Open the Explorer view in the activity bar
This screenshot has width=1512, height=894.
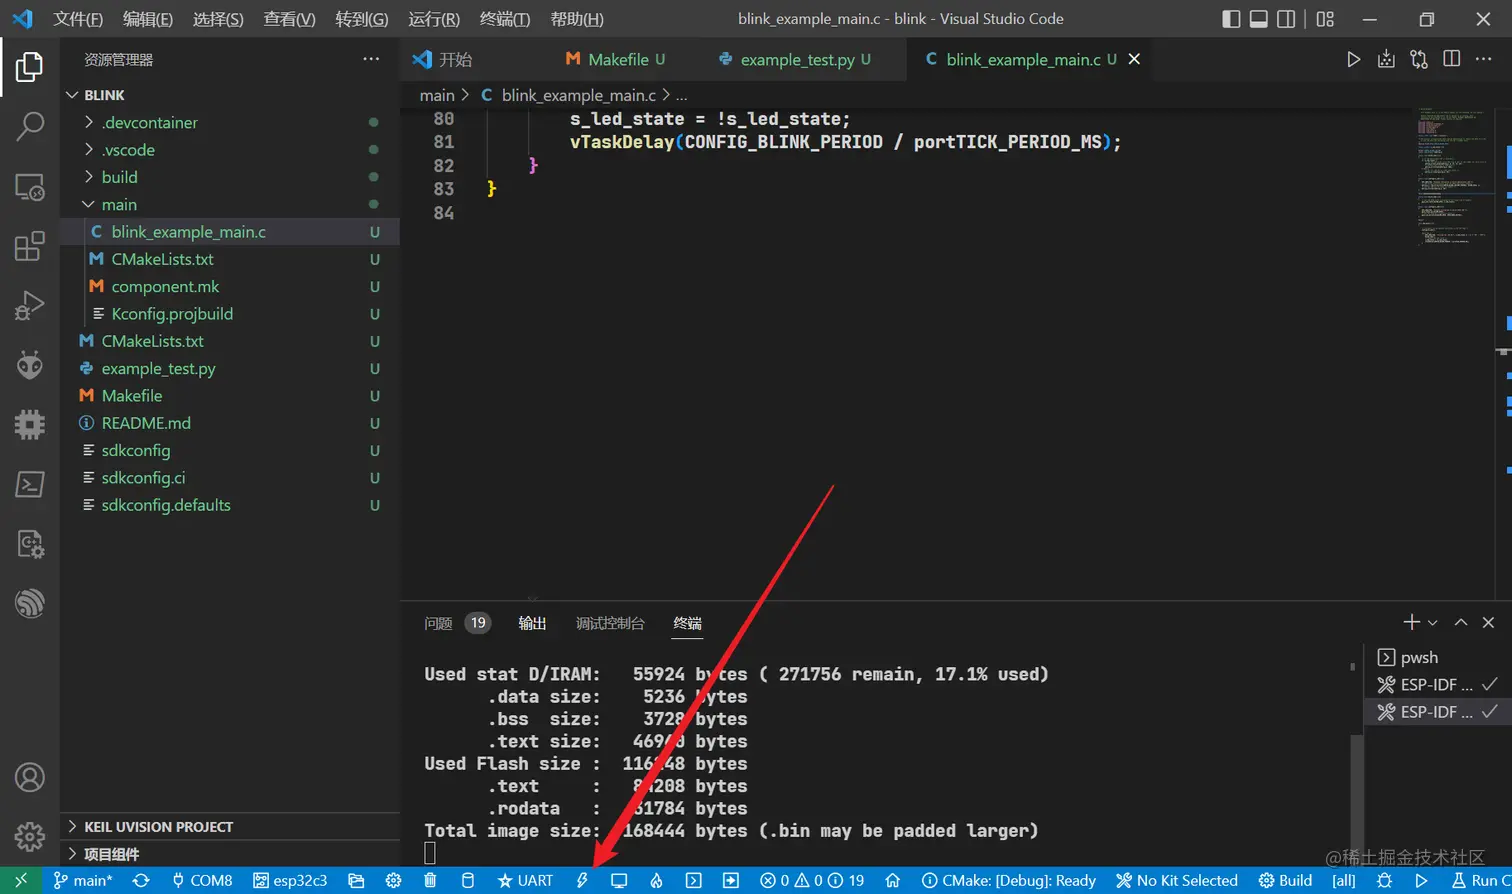30,67
